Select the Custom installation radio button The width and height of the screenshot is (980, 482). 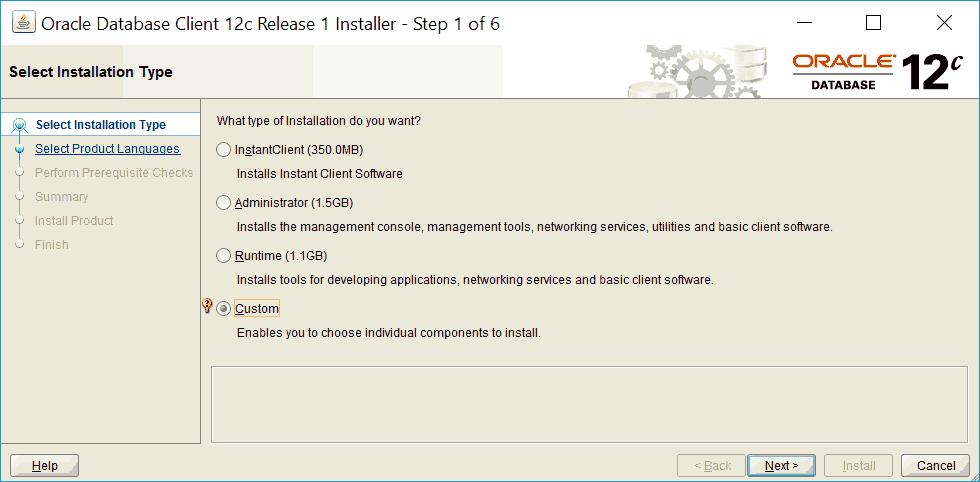[x=223, y=309]
